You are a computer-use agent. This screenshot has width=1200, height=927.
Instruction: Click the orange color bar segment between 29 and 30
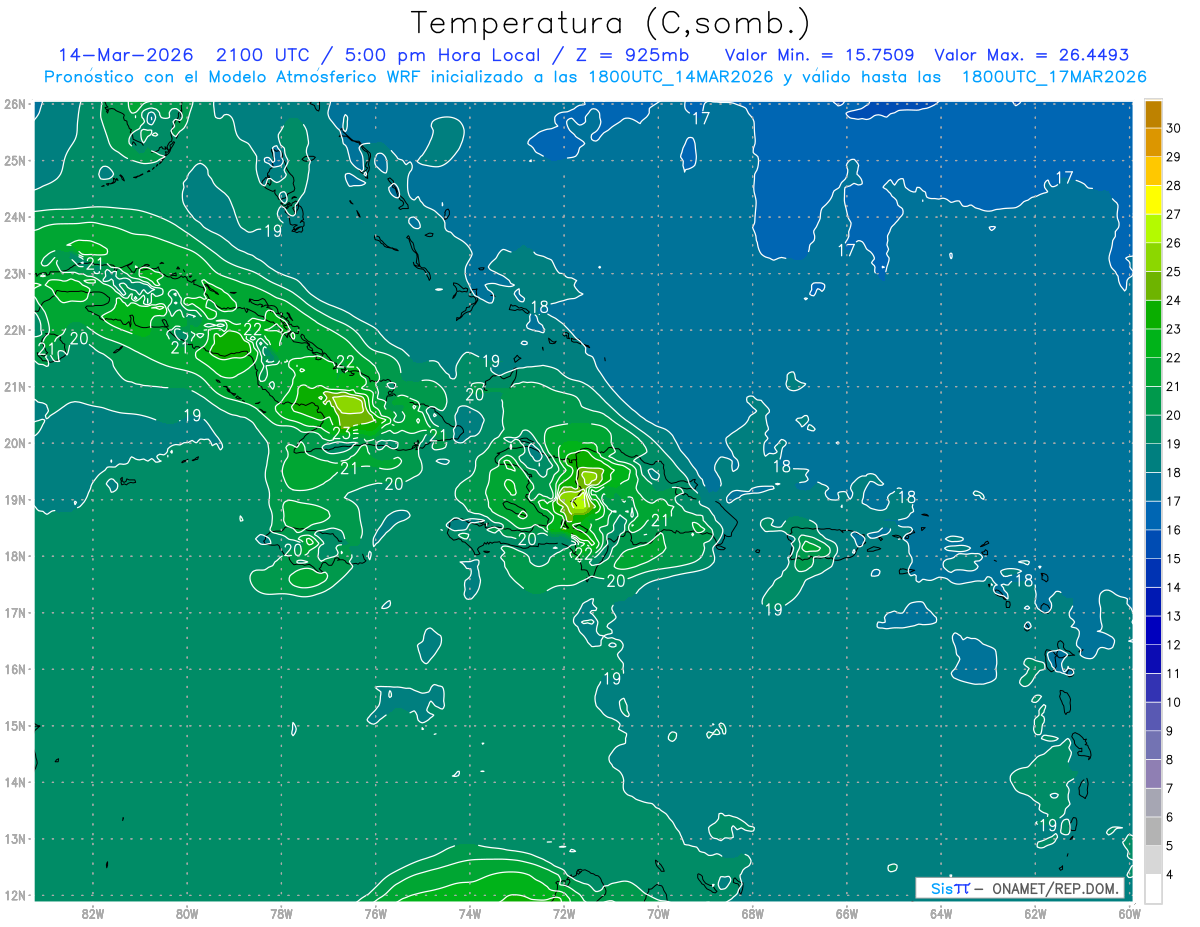click(1153, 143)
